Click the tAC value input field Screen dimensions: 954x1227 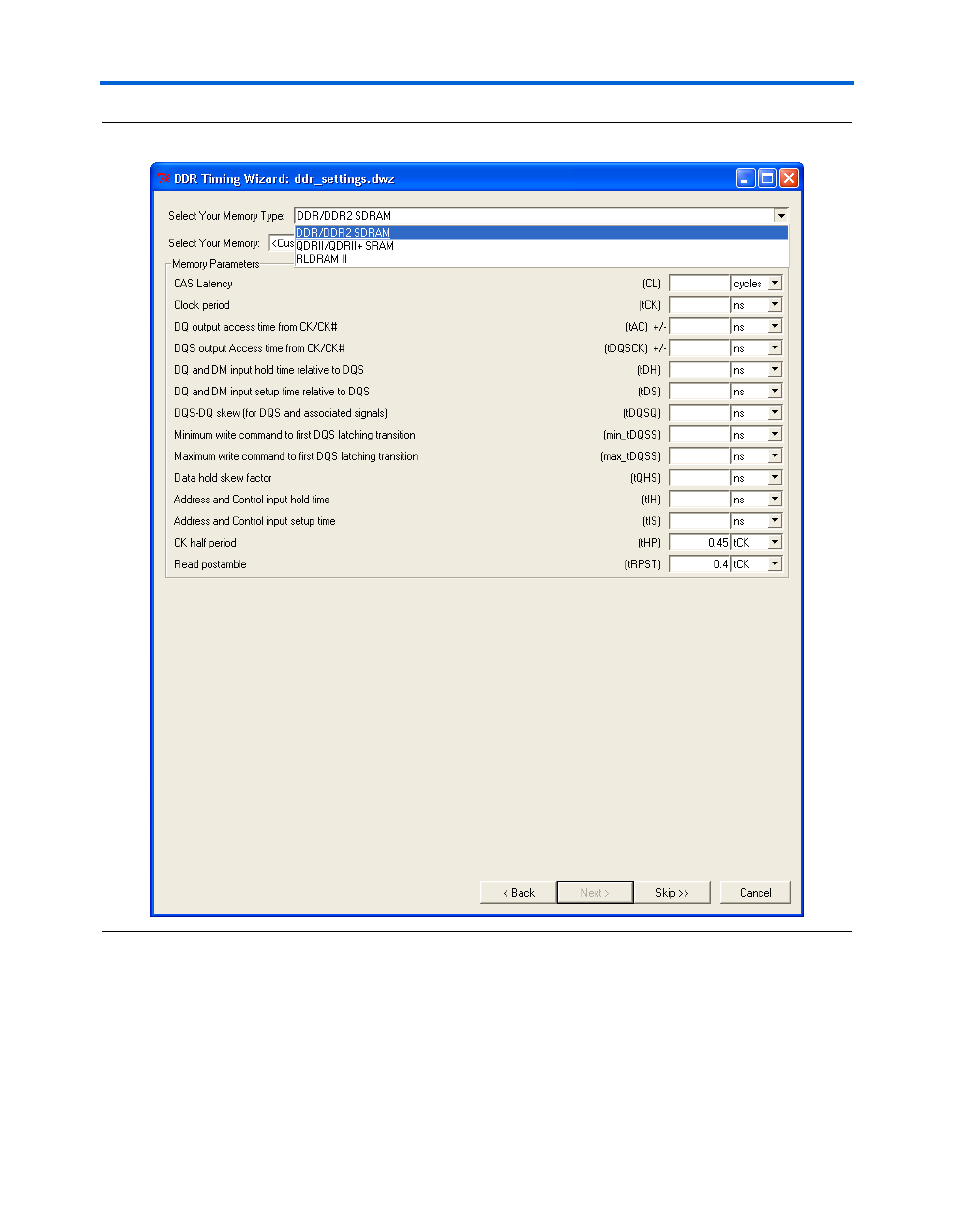(700, 327)
